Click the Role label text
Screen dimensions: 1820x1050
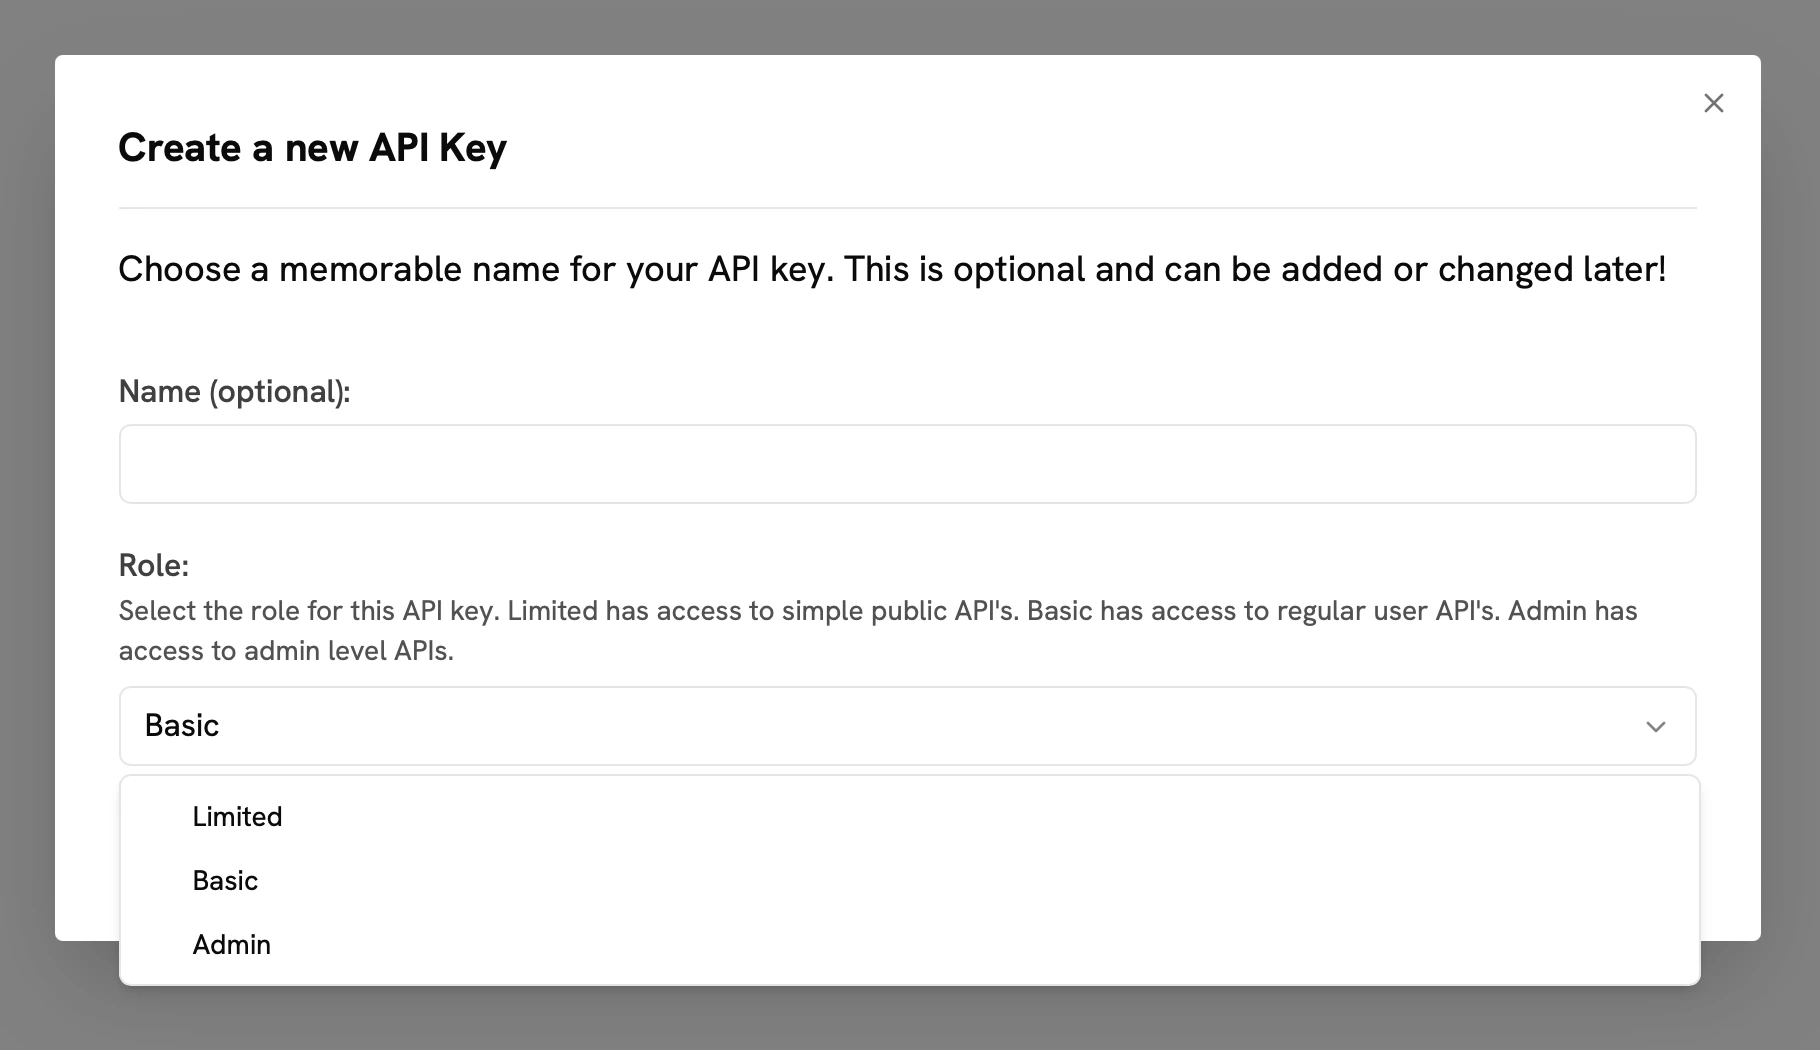click(155, 565)
